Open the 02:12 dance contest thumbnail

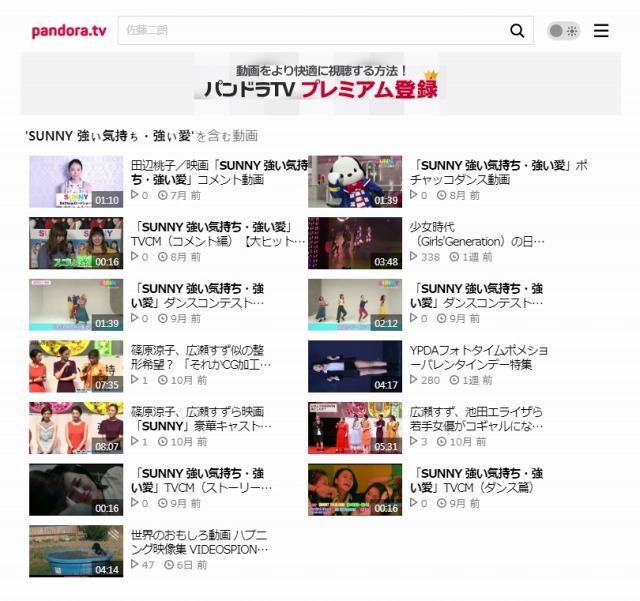point(355,305)
